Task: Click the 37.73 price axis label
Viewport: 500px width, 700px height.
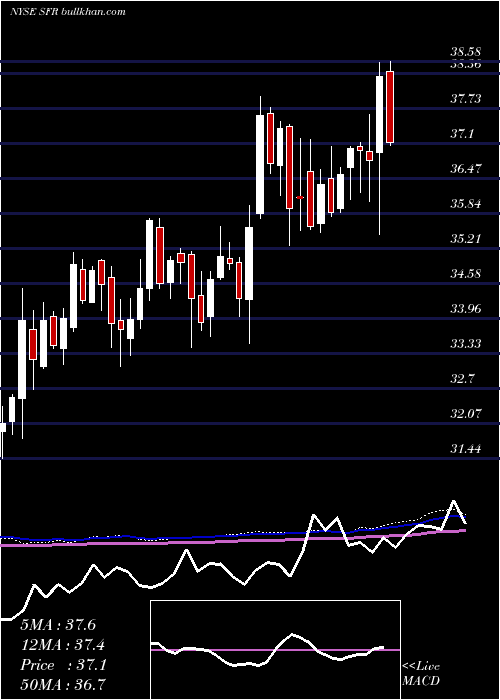Action: click(x=466, y=99)
